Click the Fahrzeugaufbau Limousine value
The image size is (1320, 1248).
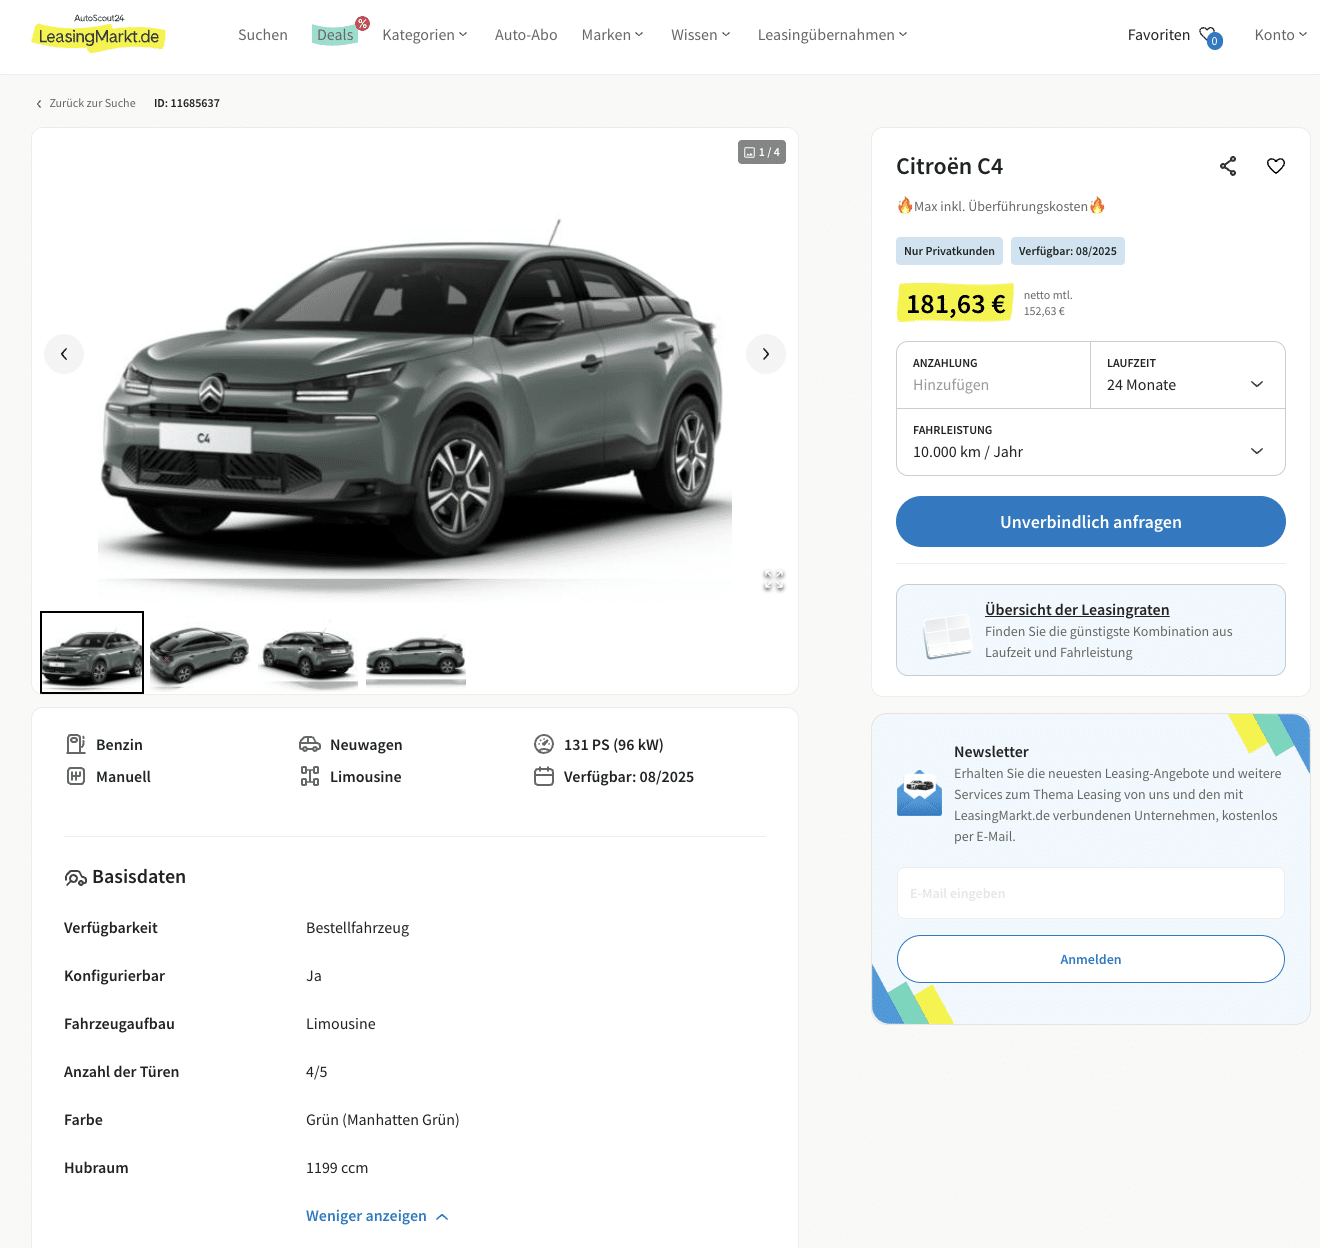point(341,1024)
